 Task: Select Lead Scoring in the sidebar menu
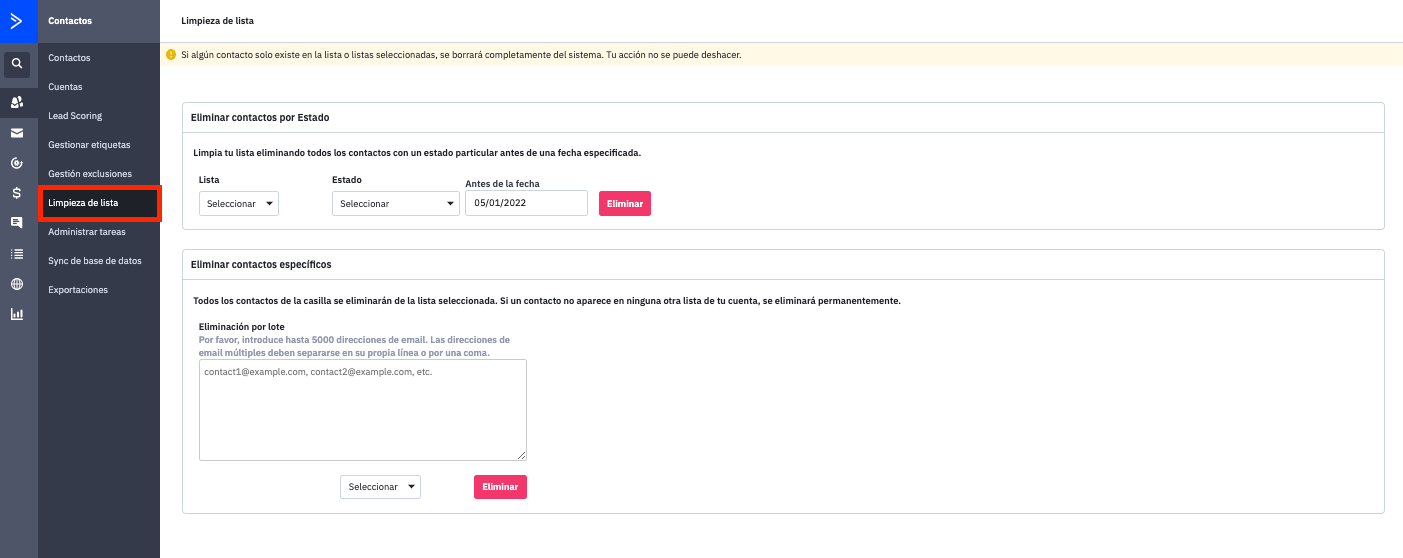75,116
